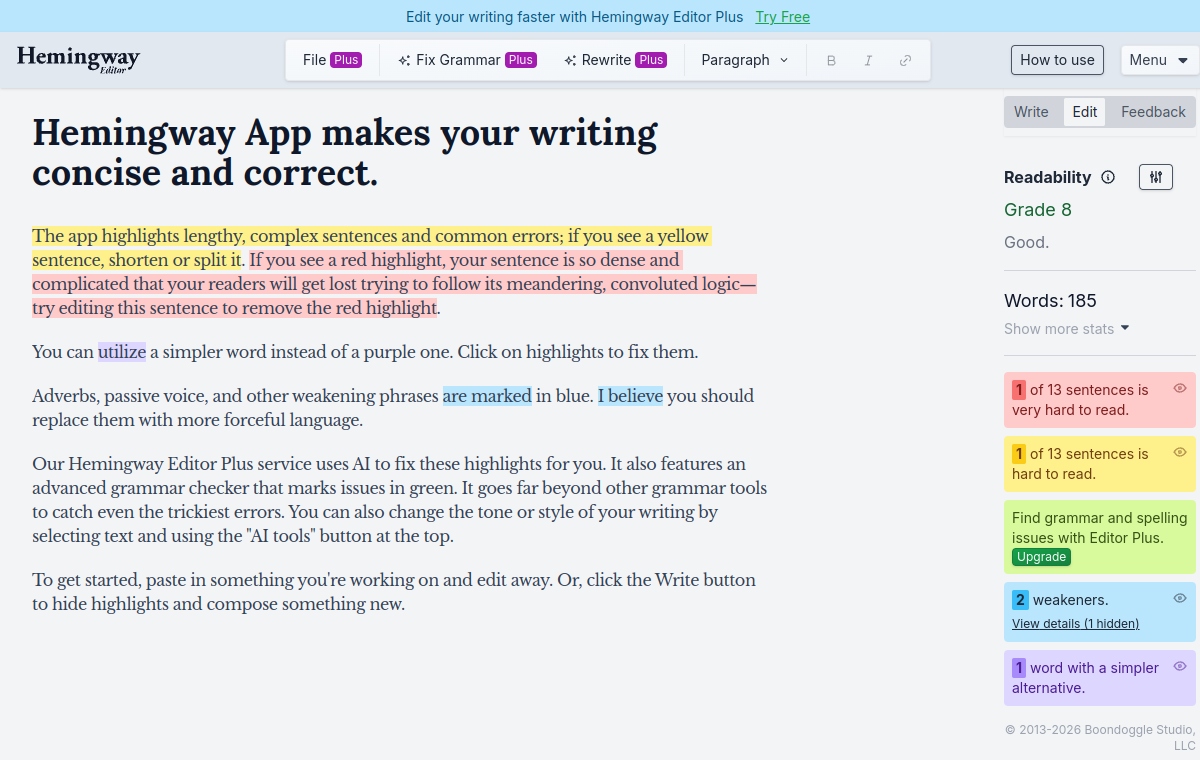
Task: Click the blue highlighted phrase I believe
Action: (x=630, y=396)
